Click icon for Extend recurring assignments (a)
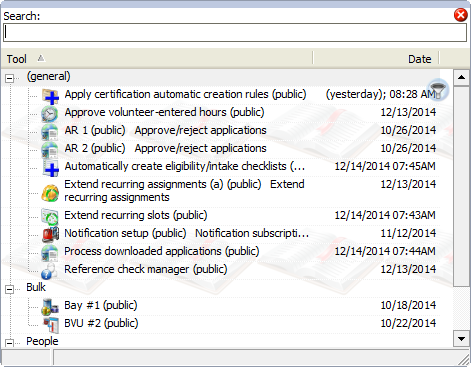The width and height of the screenshot is (471, 367). 50,193
